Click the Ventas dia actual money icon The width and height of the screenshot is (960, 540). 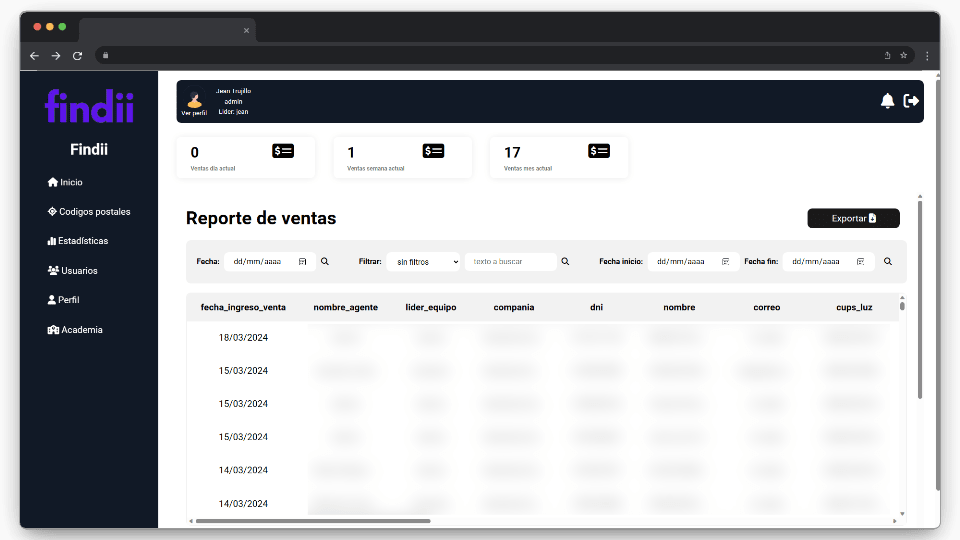pos(283,151)
